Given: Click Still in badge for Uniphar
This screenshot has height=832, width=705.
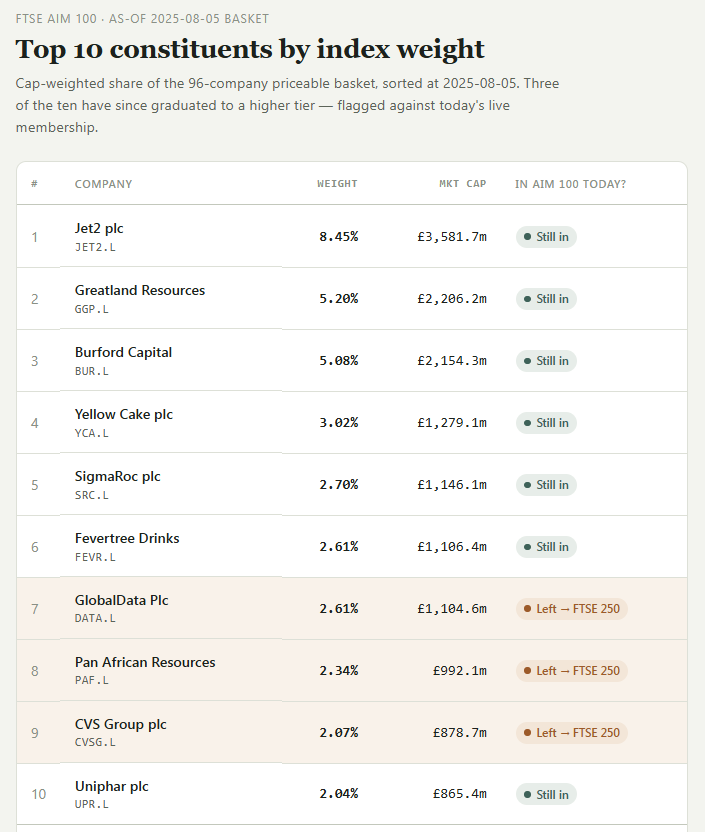Looking at the screenshot, I should coord(546,795).
